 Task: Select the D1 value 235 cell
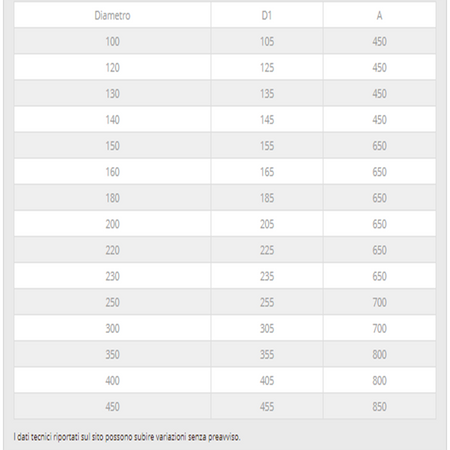click(267, 276)
